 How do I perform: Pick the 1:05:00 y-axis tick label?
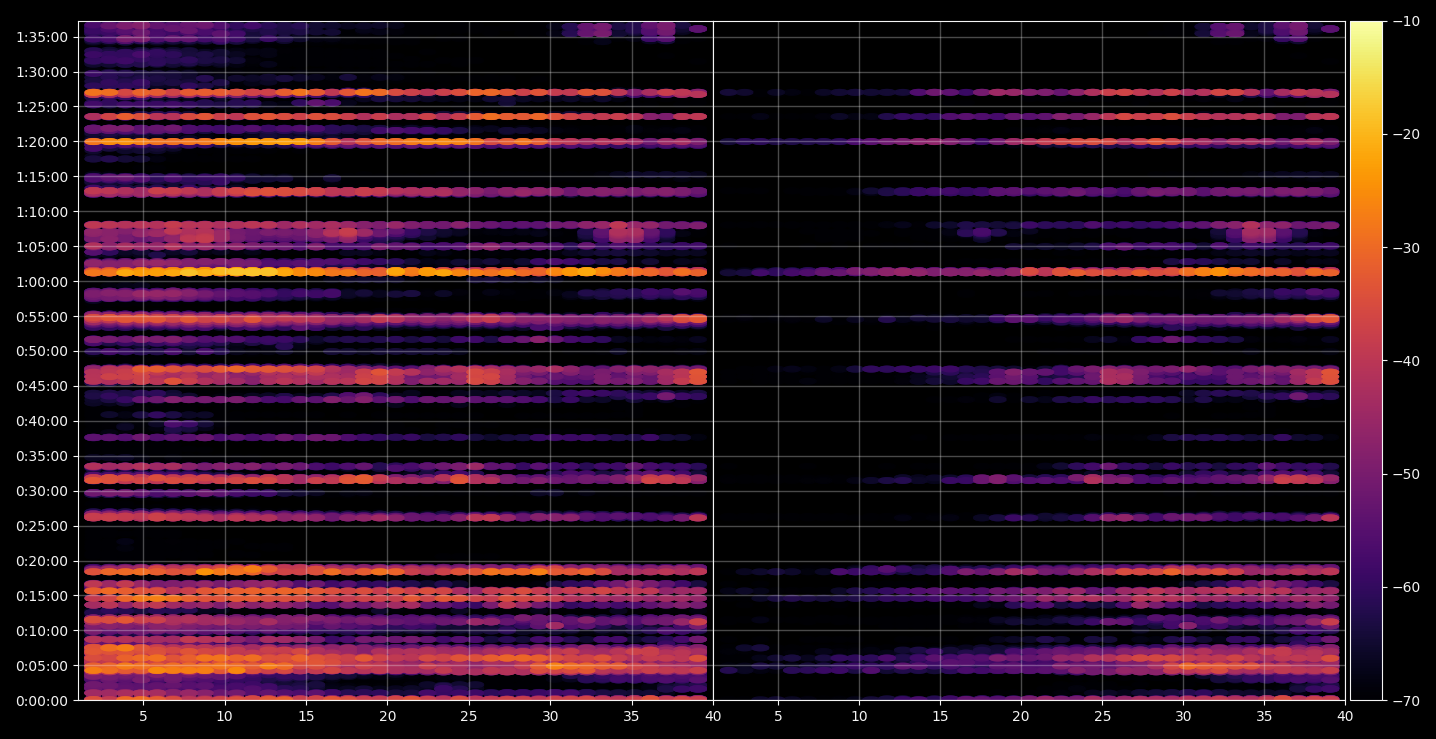[42, 247]
